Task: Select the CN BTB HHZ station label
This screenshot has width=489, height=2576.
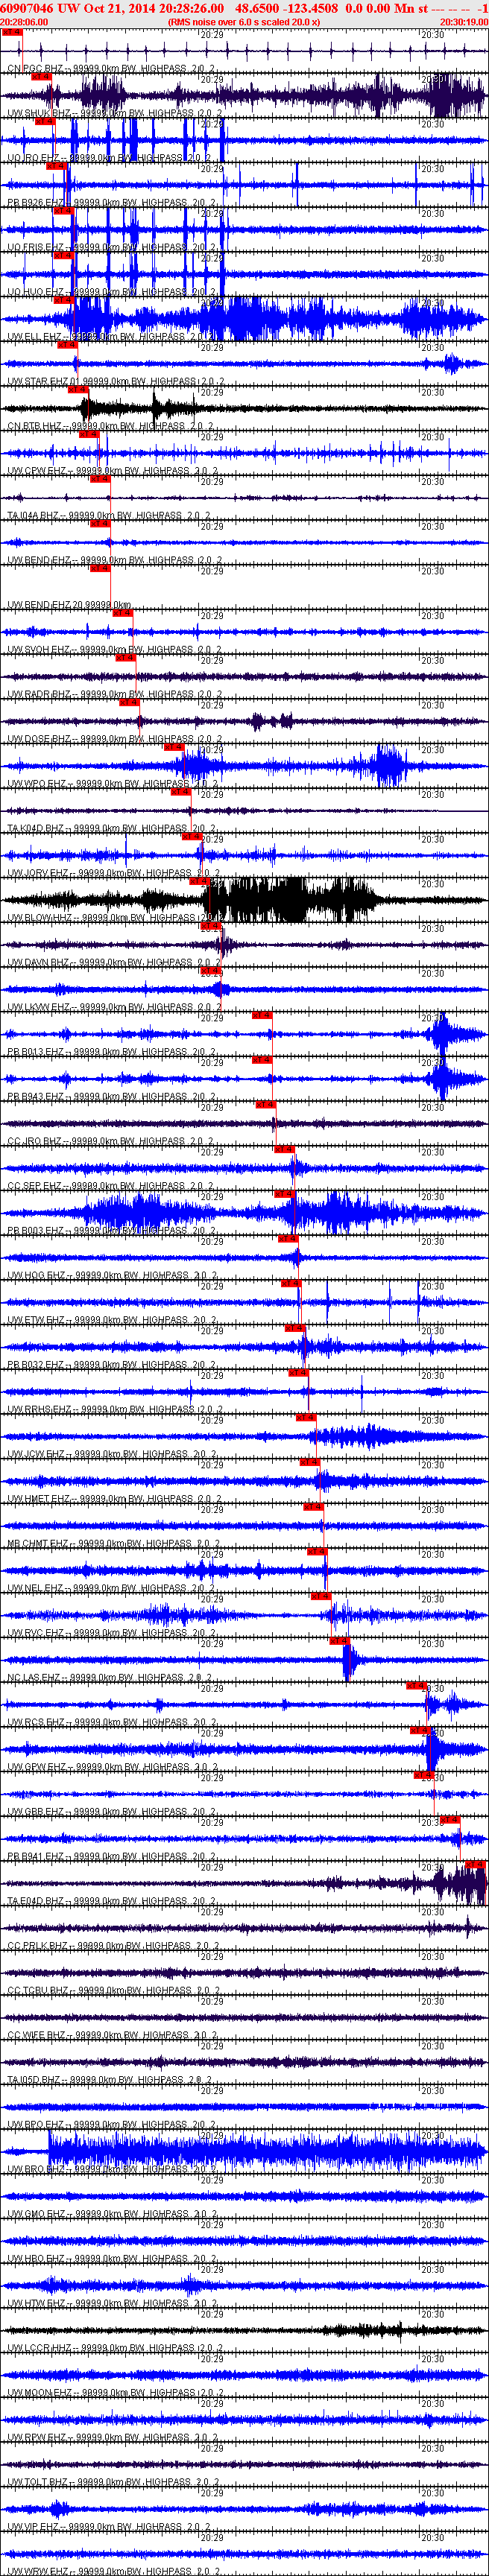Action: click(x=112, y=427)
